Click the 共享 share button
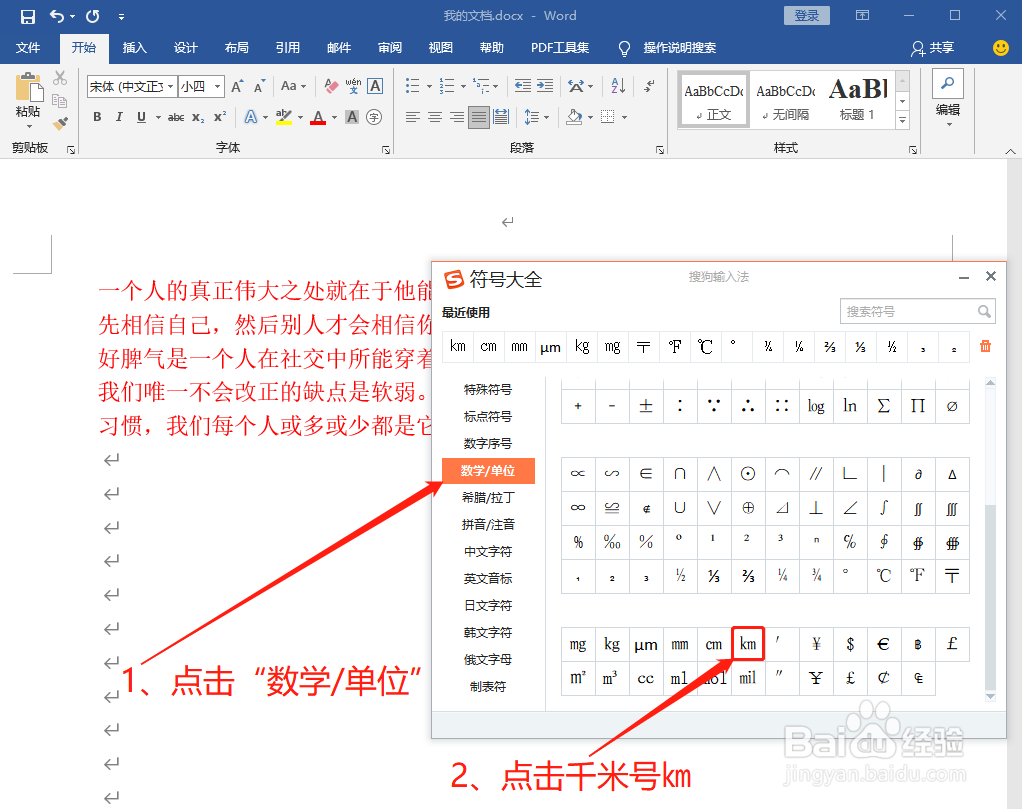The width and height of the screenshot is (1022, 809). point(933,48)
